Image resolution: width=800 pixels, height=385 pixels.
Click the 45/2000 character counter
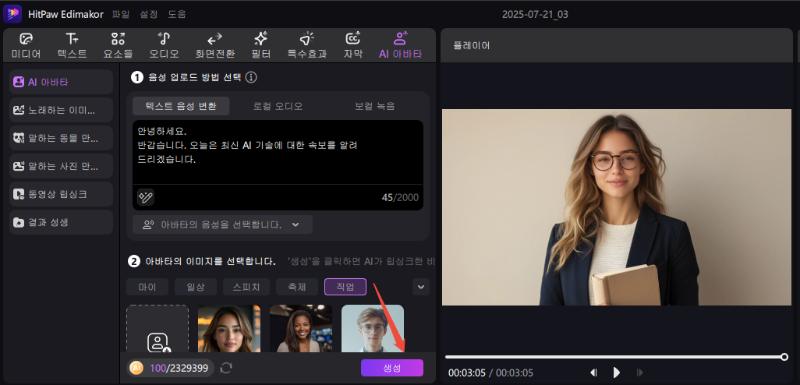click(x=400, y=197)
